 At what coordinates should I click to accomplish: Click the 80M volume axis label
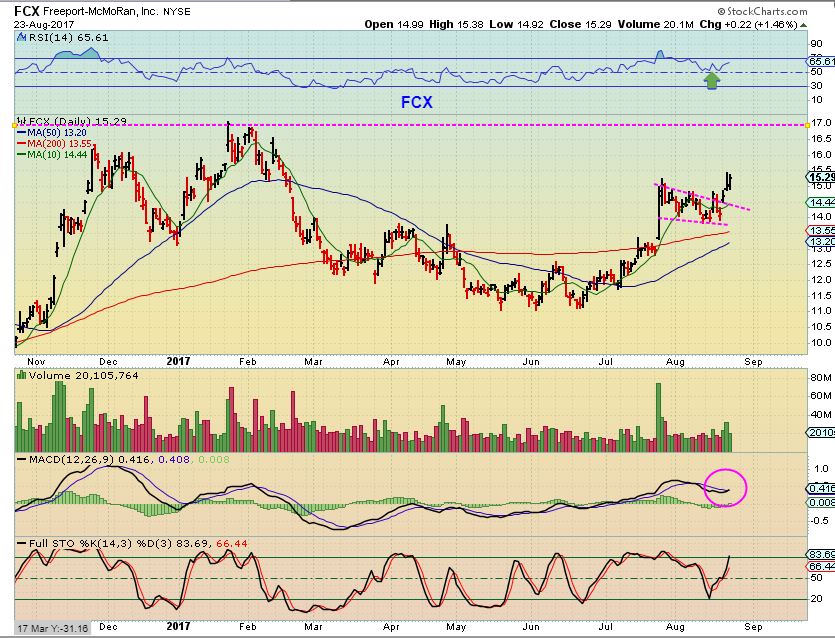point(821,378)
